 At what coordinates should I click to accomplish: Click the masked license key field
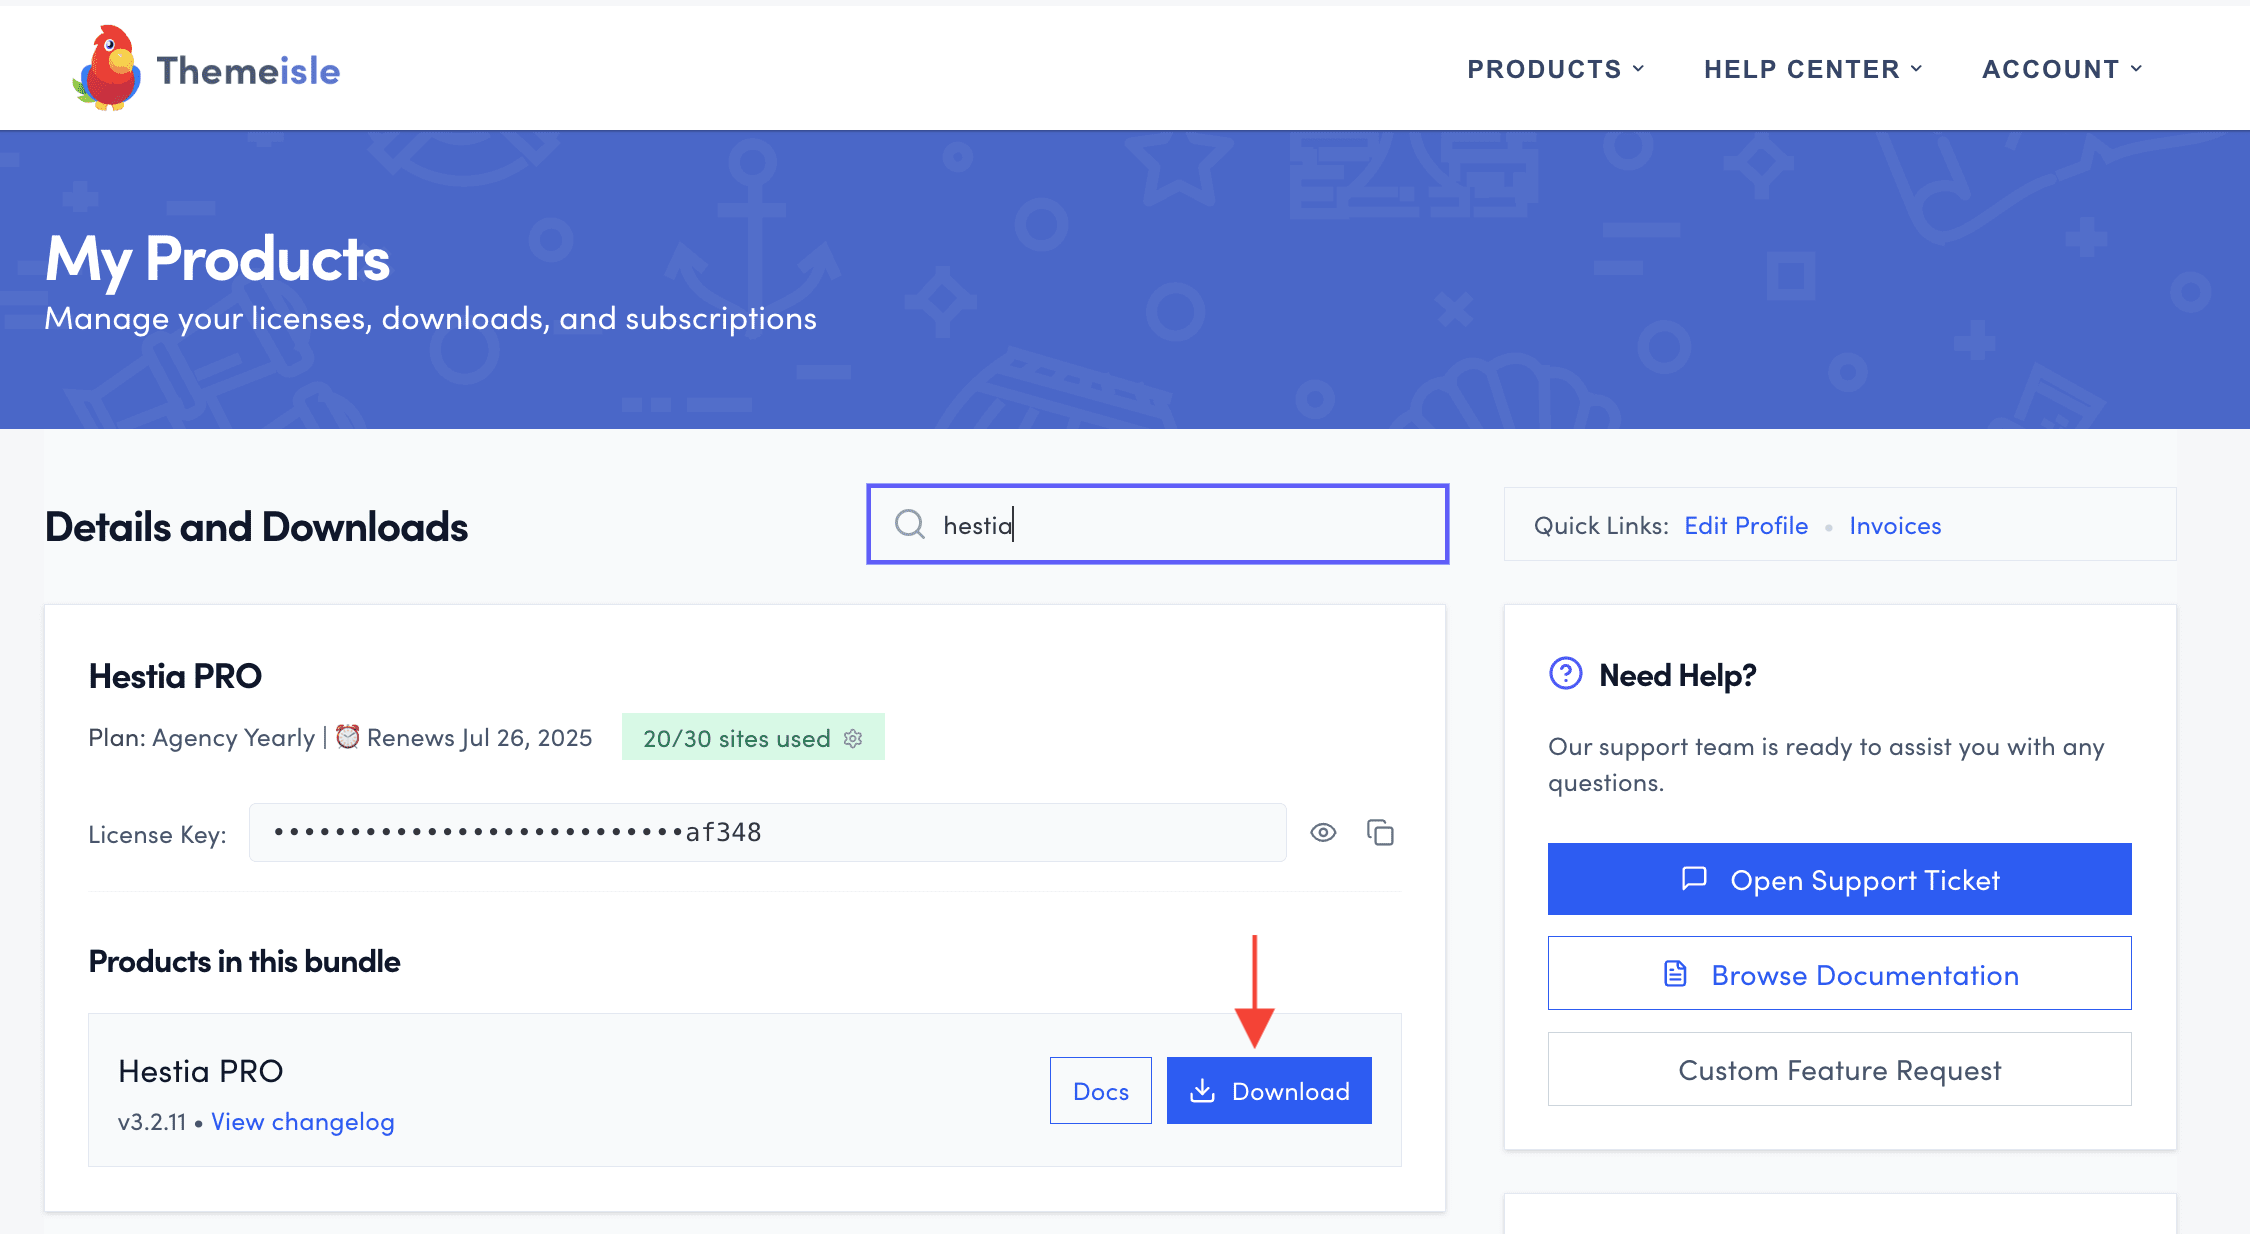(766, 832)
